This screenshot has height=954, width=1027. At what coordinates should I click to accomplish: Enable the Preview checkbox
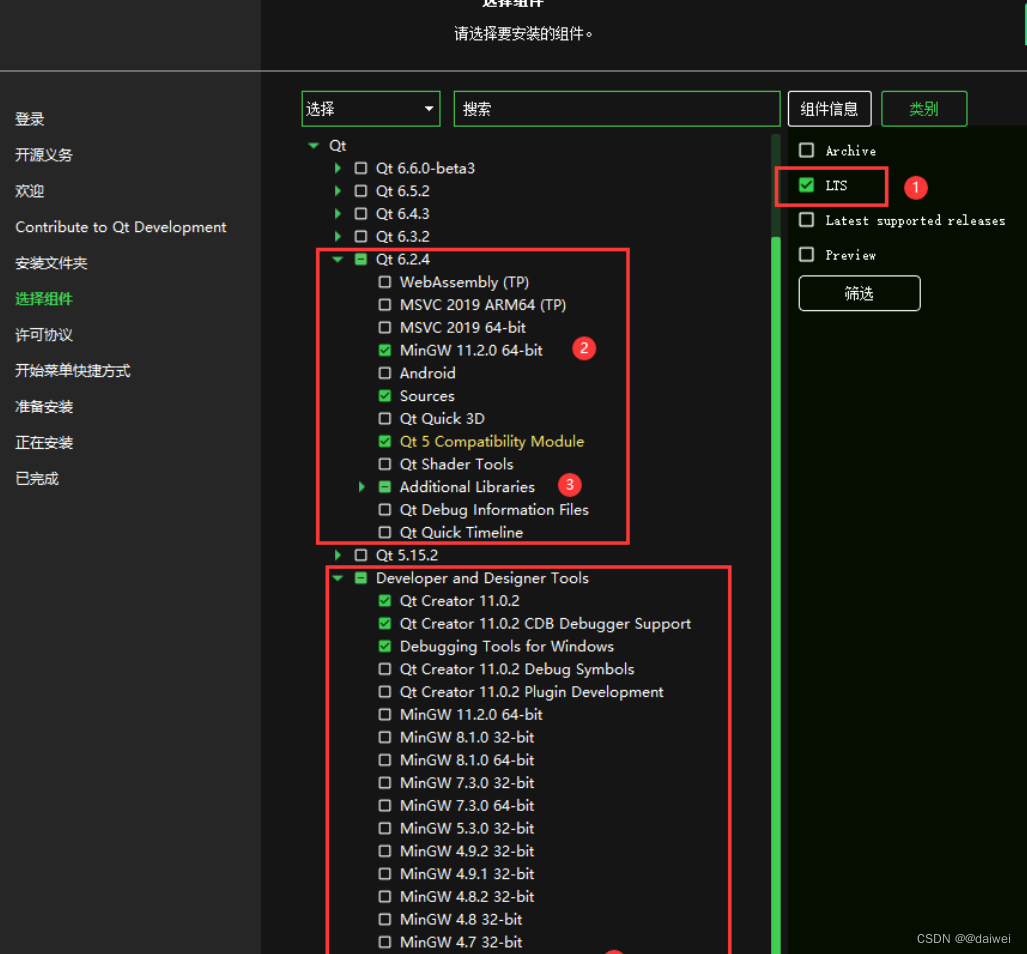806,255
